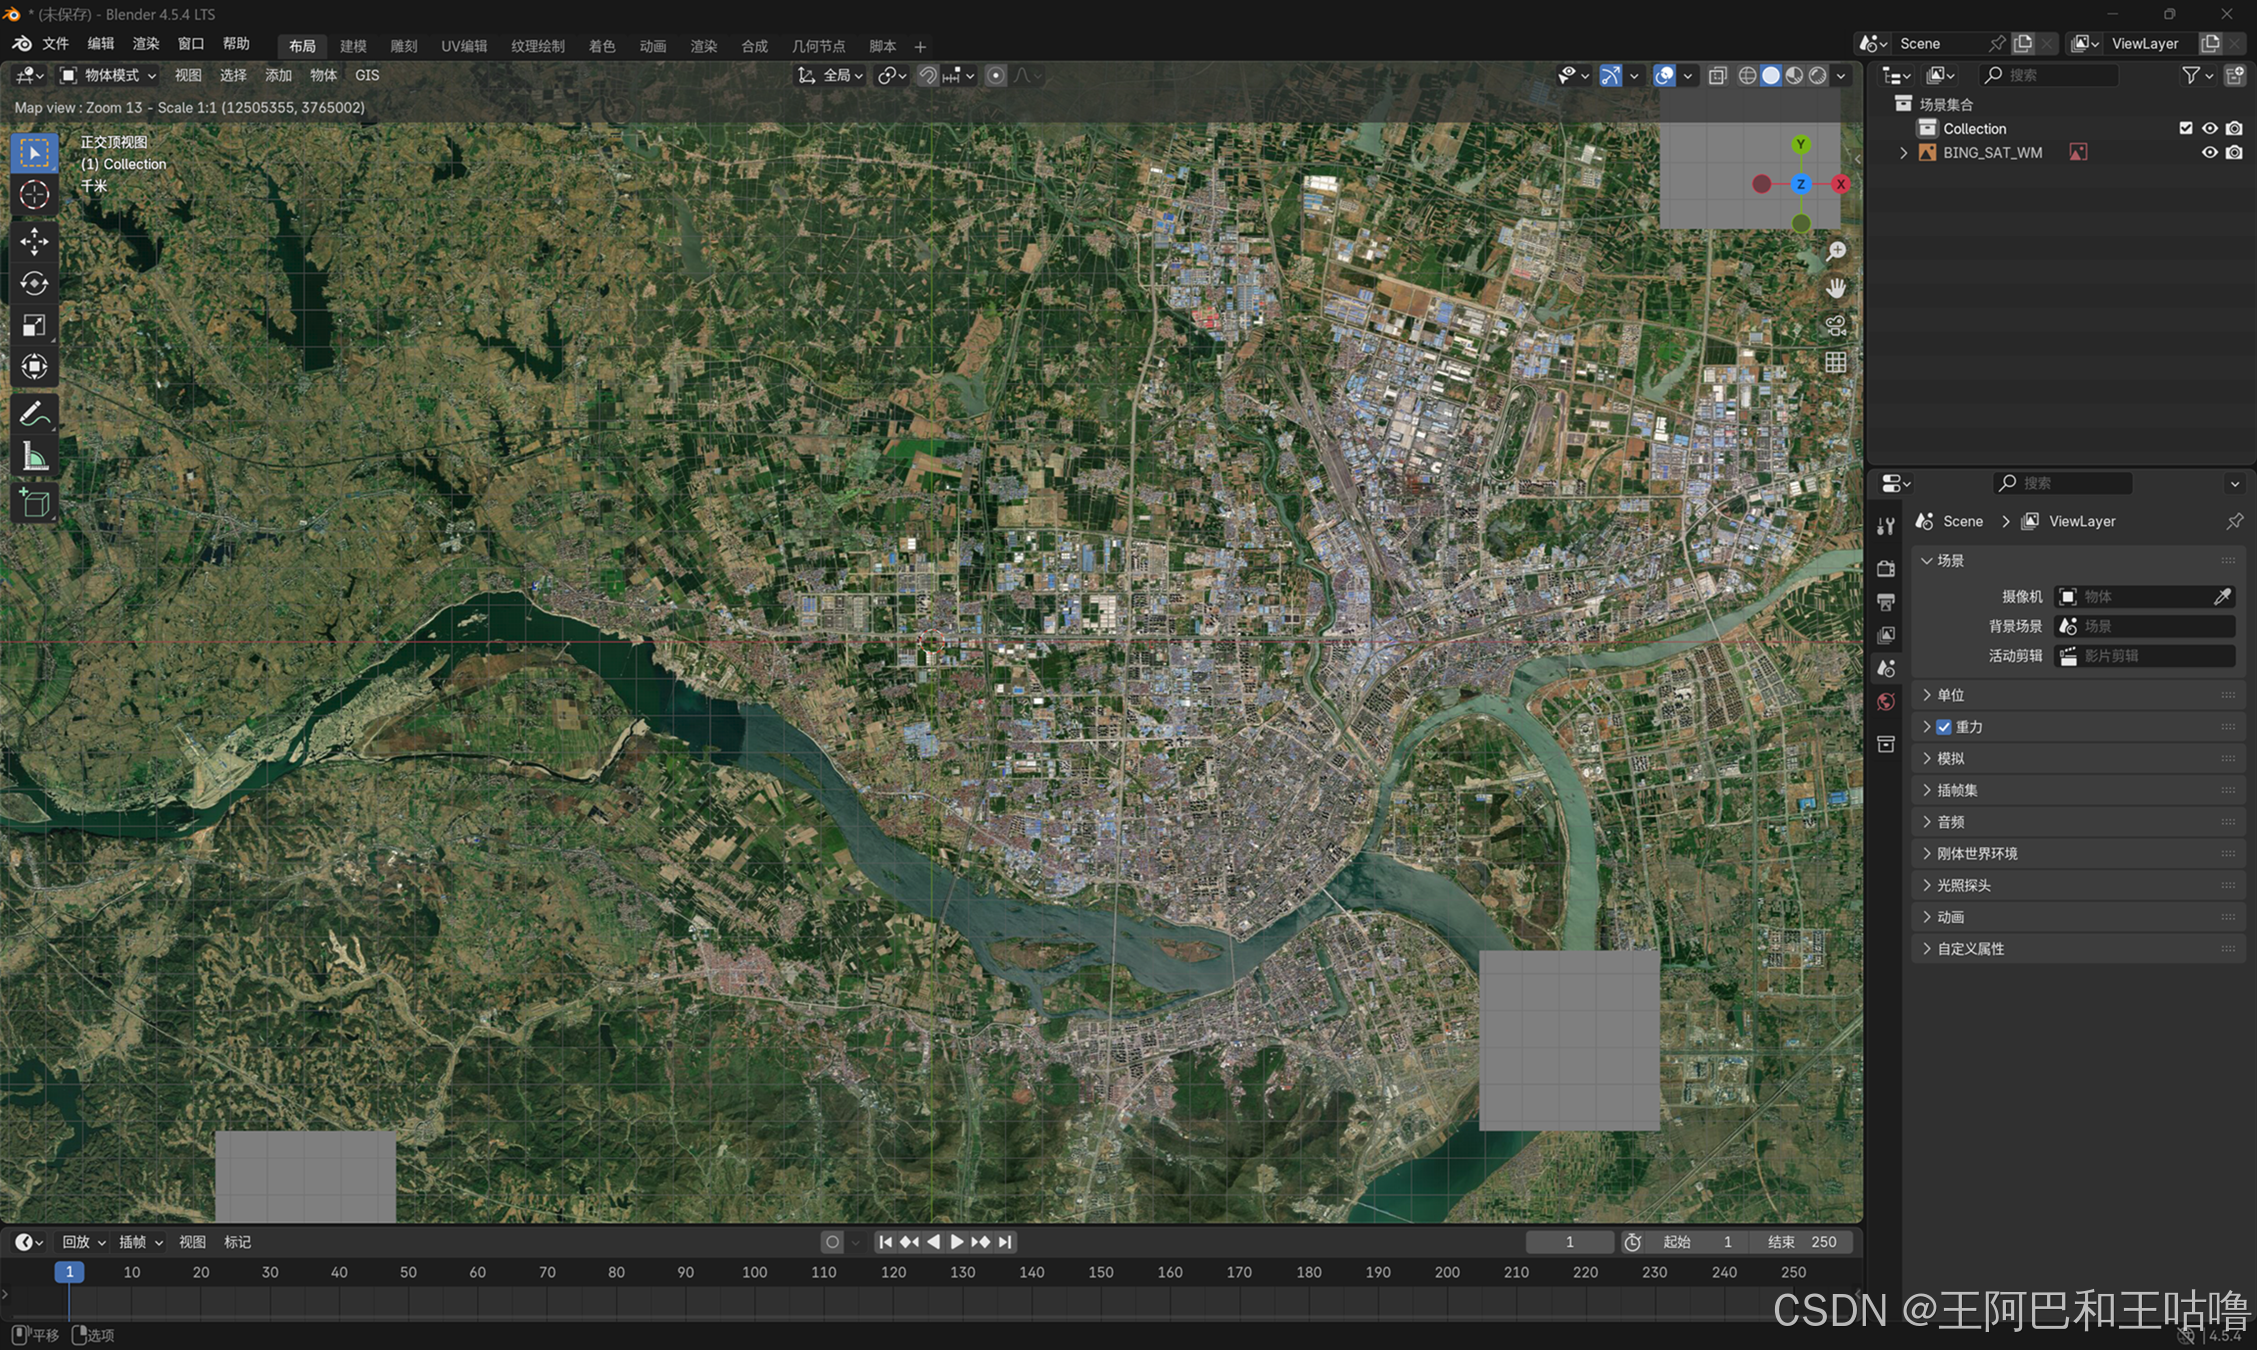Pick the Annotate pencil tool
The width and height of the screenshot is (2257, 1350).
click(x=34, y=413)
